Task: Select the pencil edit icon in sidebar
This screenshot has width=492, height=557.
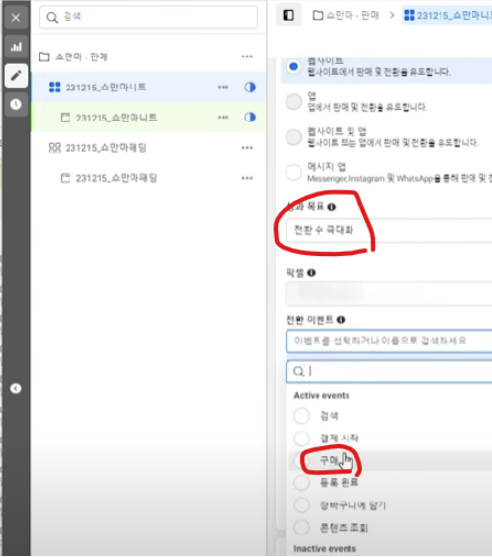Action: point(16,76)
